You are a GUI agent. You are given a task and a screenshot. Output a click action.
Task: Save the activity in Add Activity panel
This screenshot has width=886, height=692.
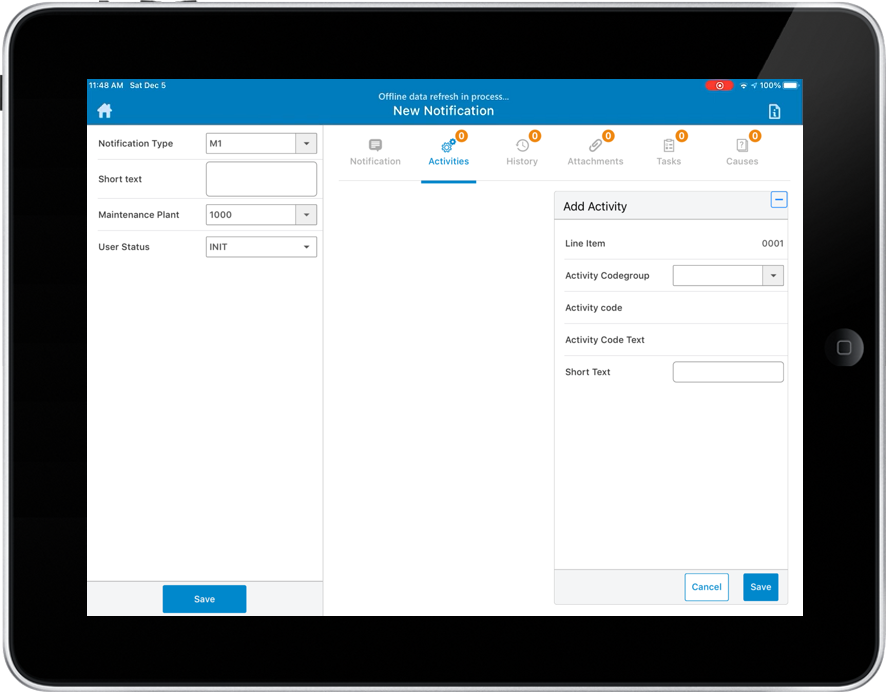point(761,587)
